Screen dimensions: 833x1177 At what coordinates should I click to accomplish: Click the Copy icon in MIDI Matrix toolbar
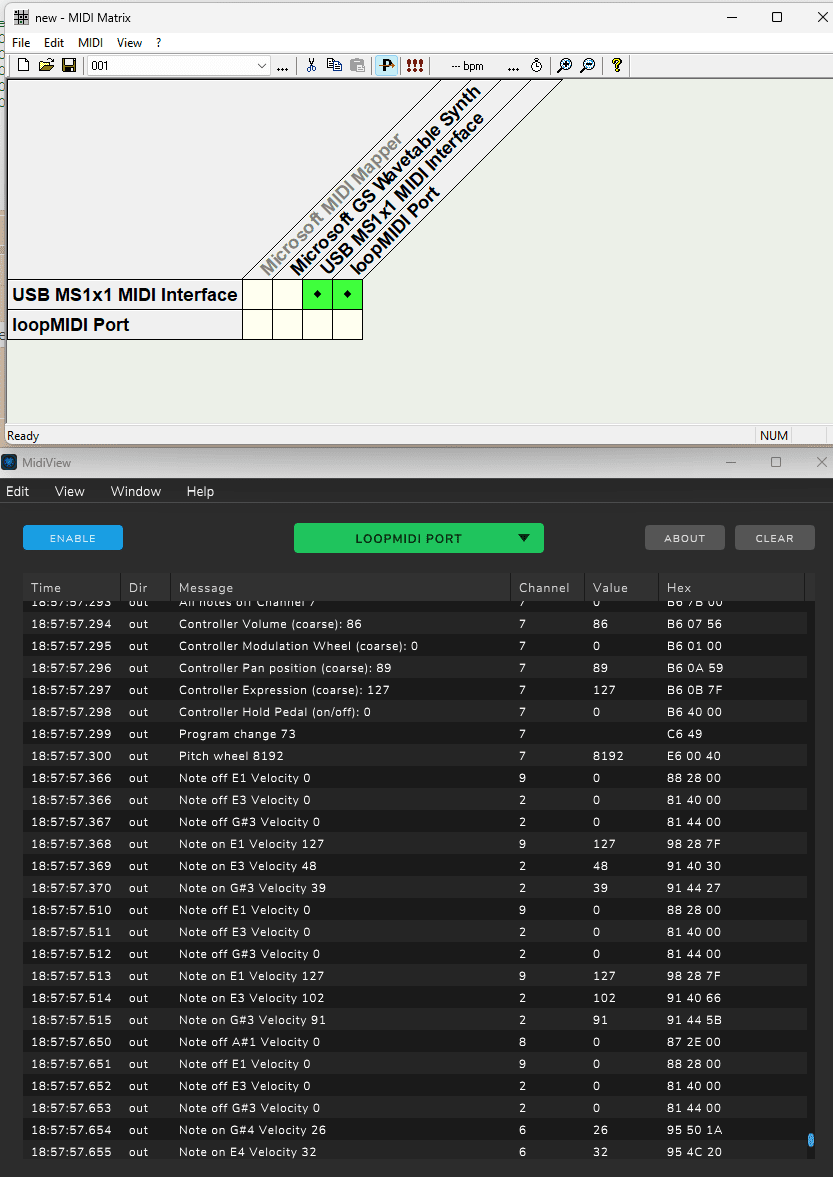tap(334, 65)
